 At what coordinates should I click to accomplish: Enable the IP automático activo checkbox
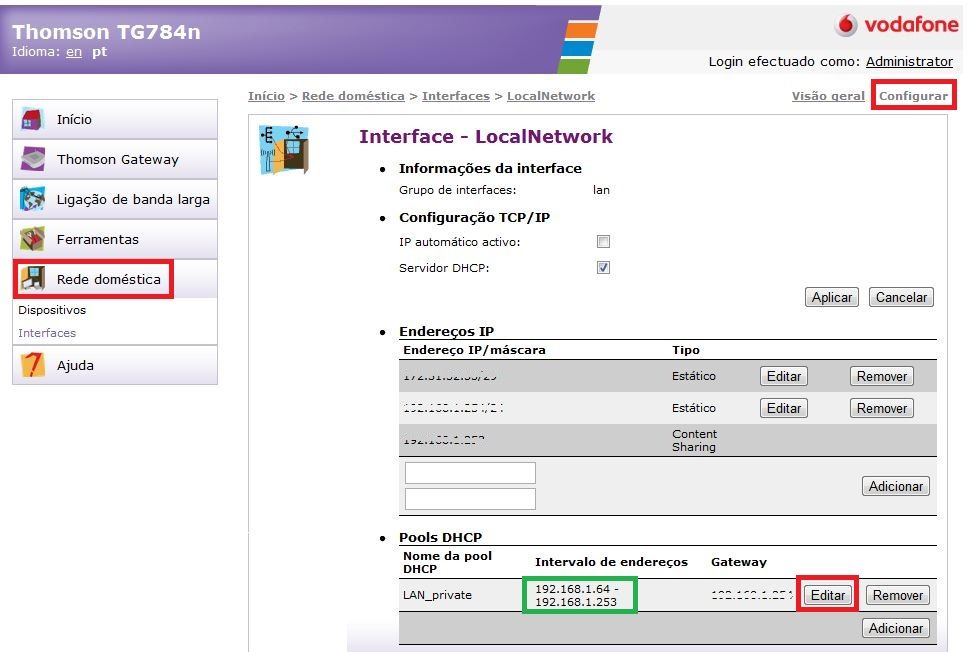coord(603,242)
